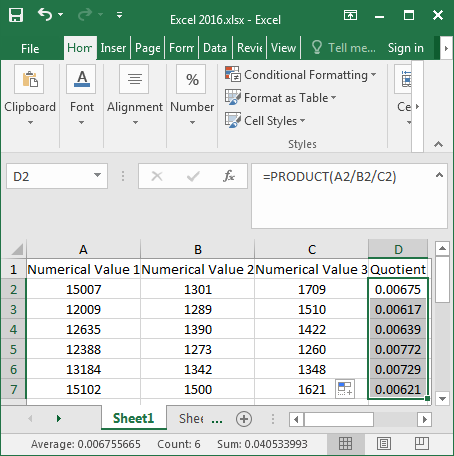Click the Redo arrow icon
The image size is (454, 456).
85,15
